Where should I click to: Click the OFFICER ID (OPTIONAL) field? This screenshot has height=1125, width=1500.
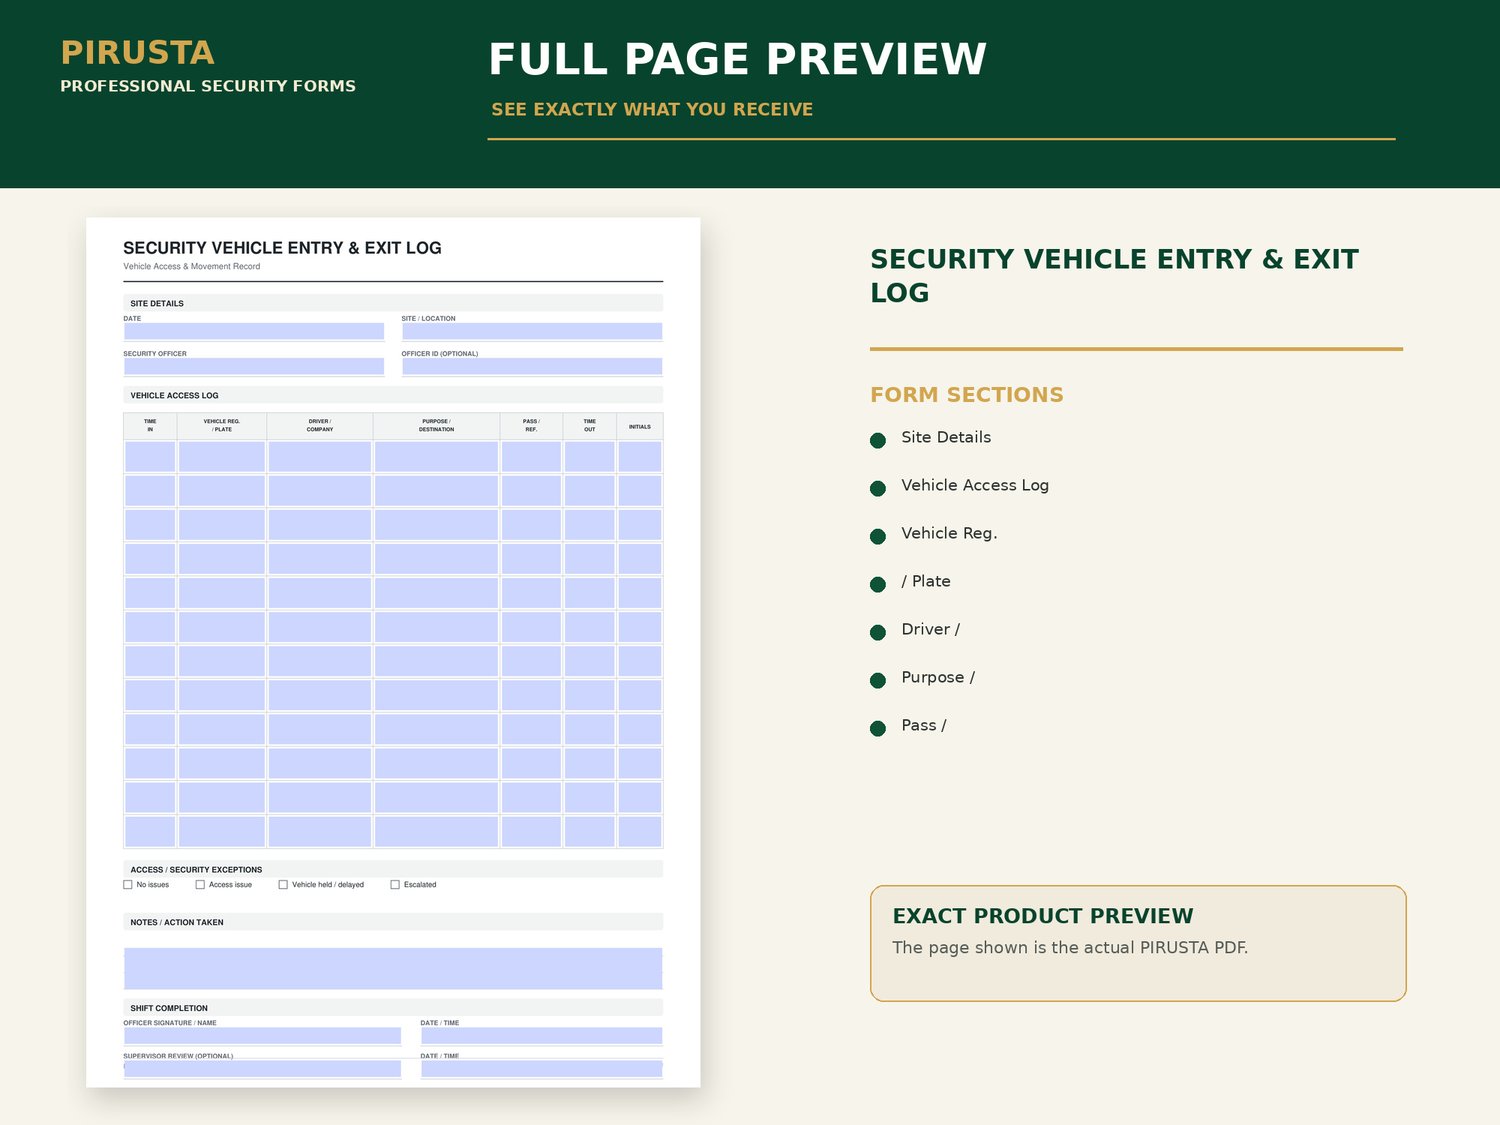point(532,366)
